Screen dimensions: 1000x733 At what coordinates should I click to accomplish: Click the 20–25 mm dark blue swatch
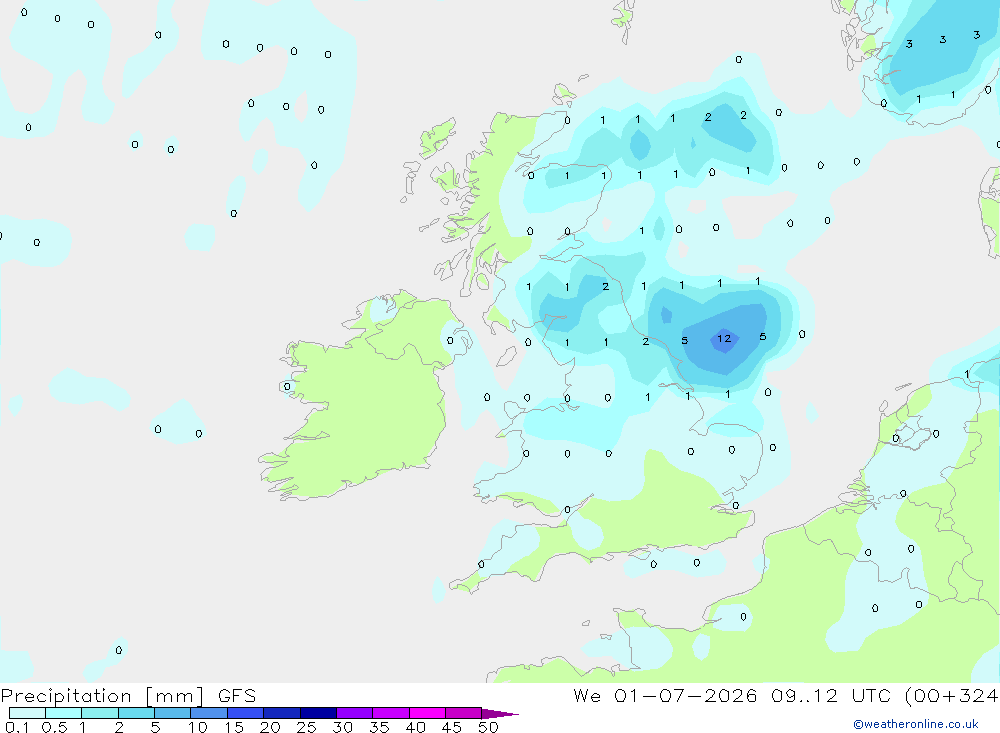coord(281,713)
